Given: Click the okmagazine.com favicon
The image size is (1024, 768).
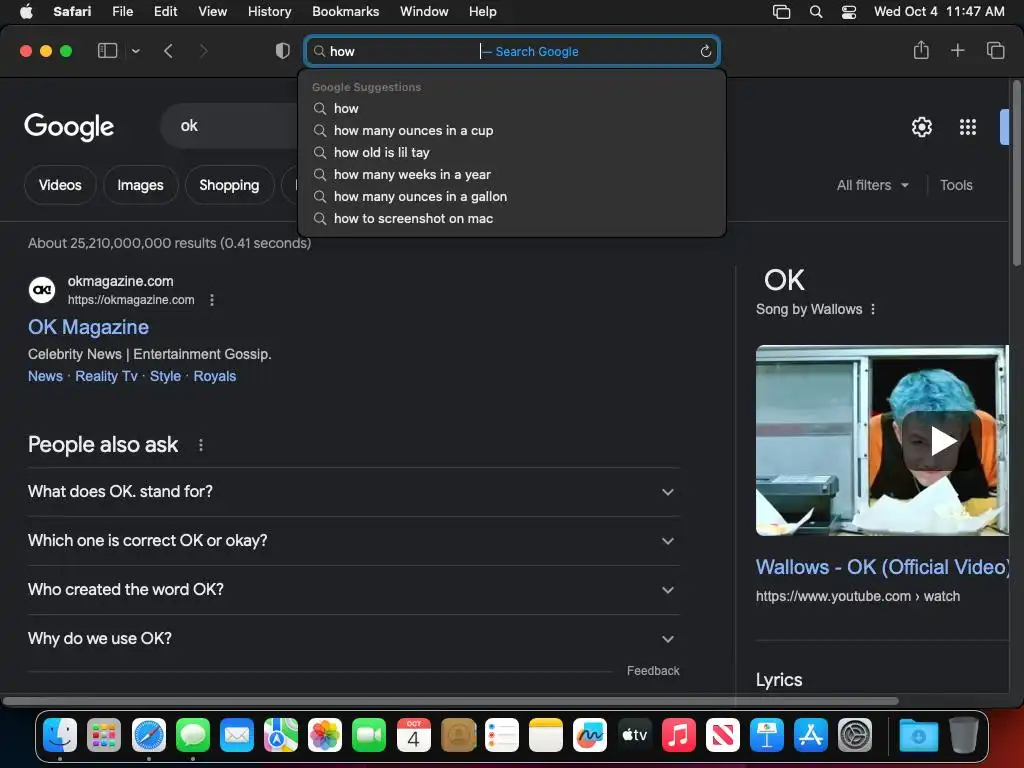Looking at the screenshot, I should [42, 290].
